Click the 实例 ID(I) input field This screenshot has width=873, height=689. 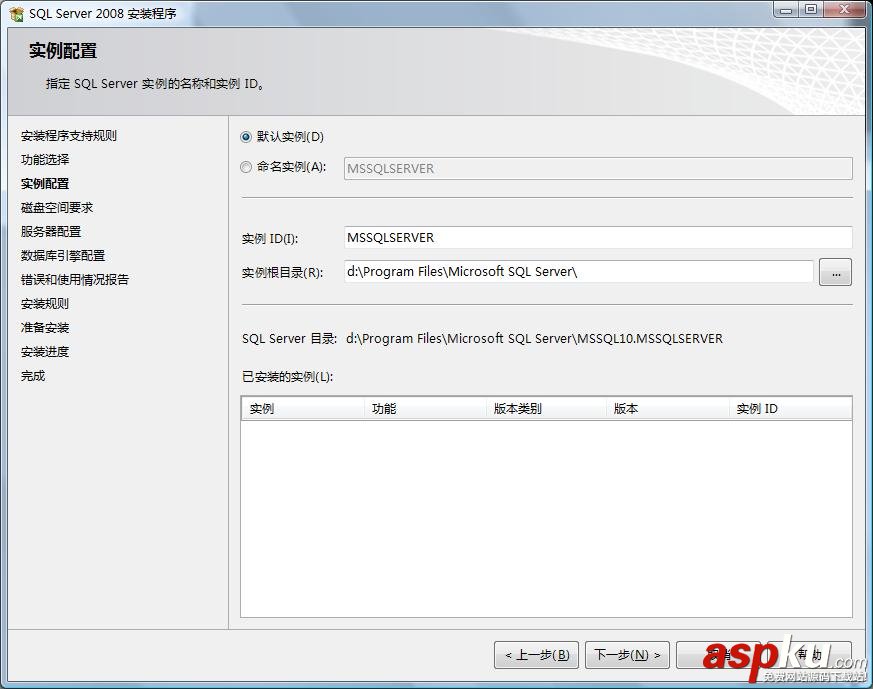pyautogui.click(x=598, y=238)
